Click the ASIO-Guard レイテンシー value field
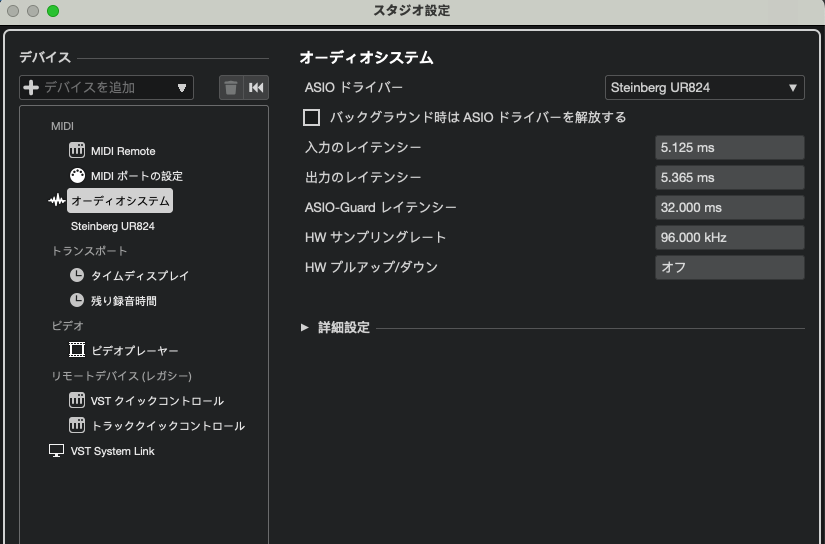Viewport: 825px width, 544px height. (729, 208)
